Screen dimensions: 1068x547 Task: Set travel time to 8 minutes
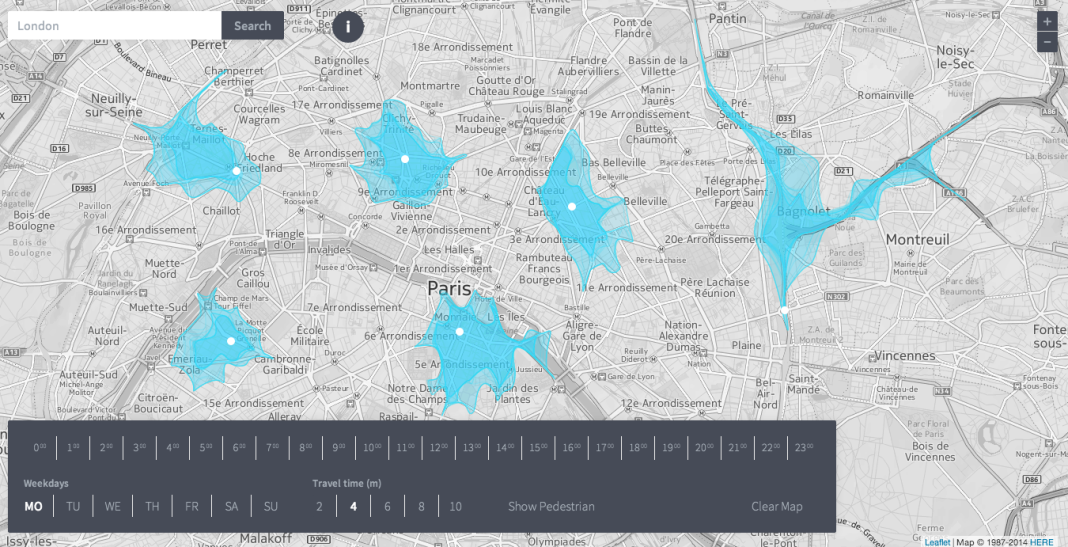[422, 506]
